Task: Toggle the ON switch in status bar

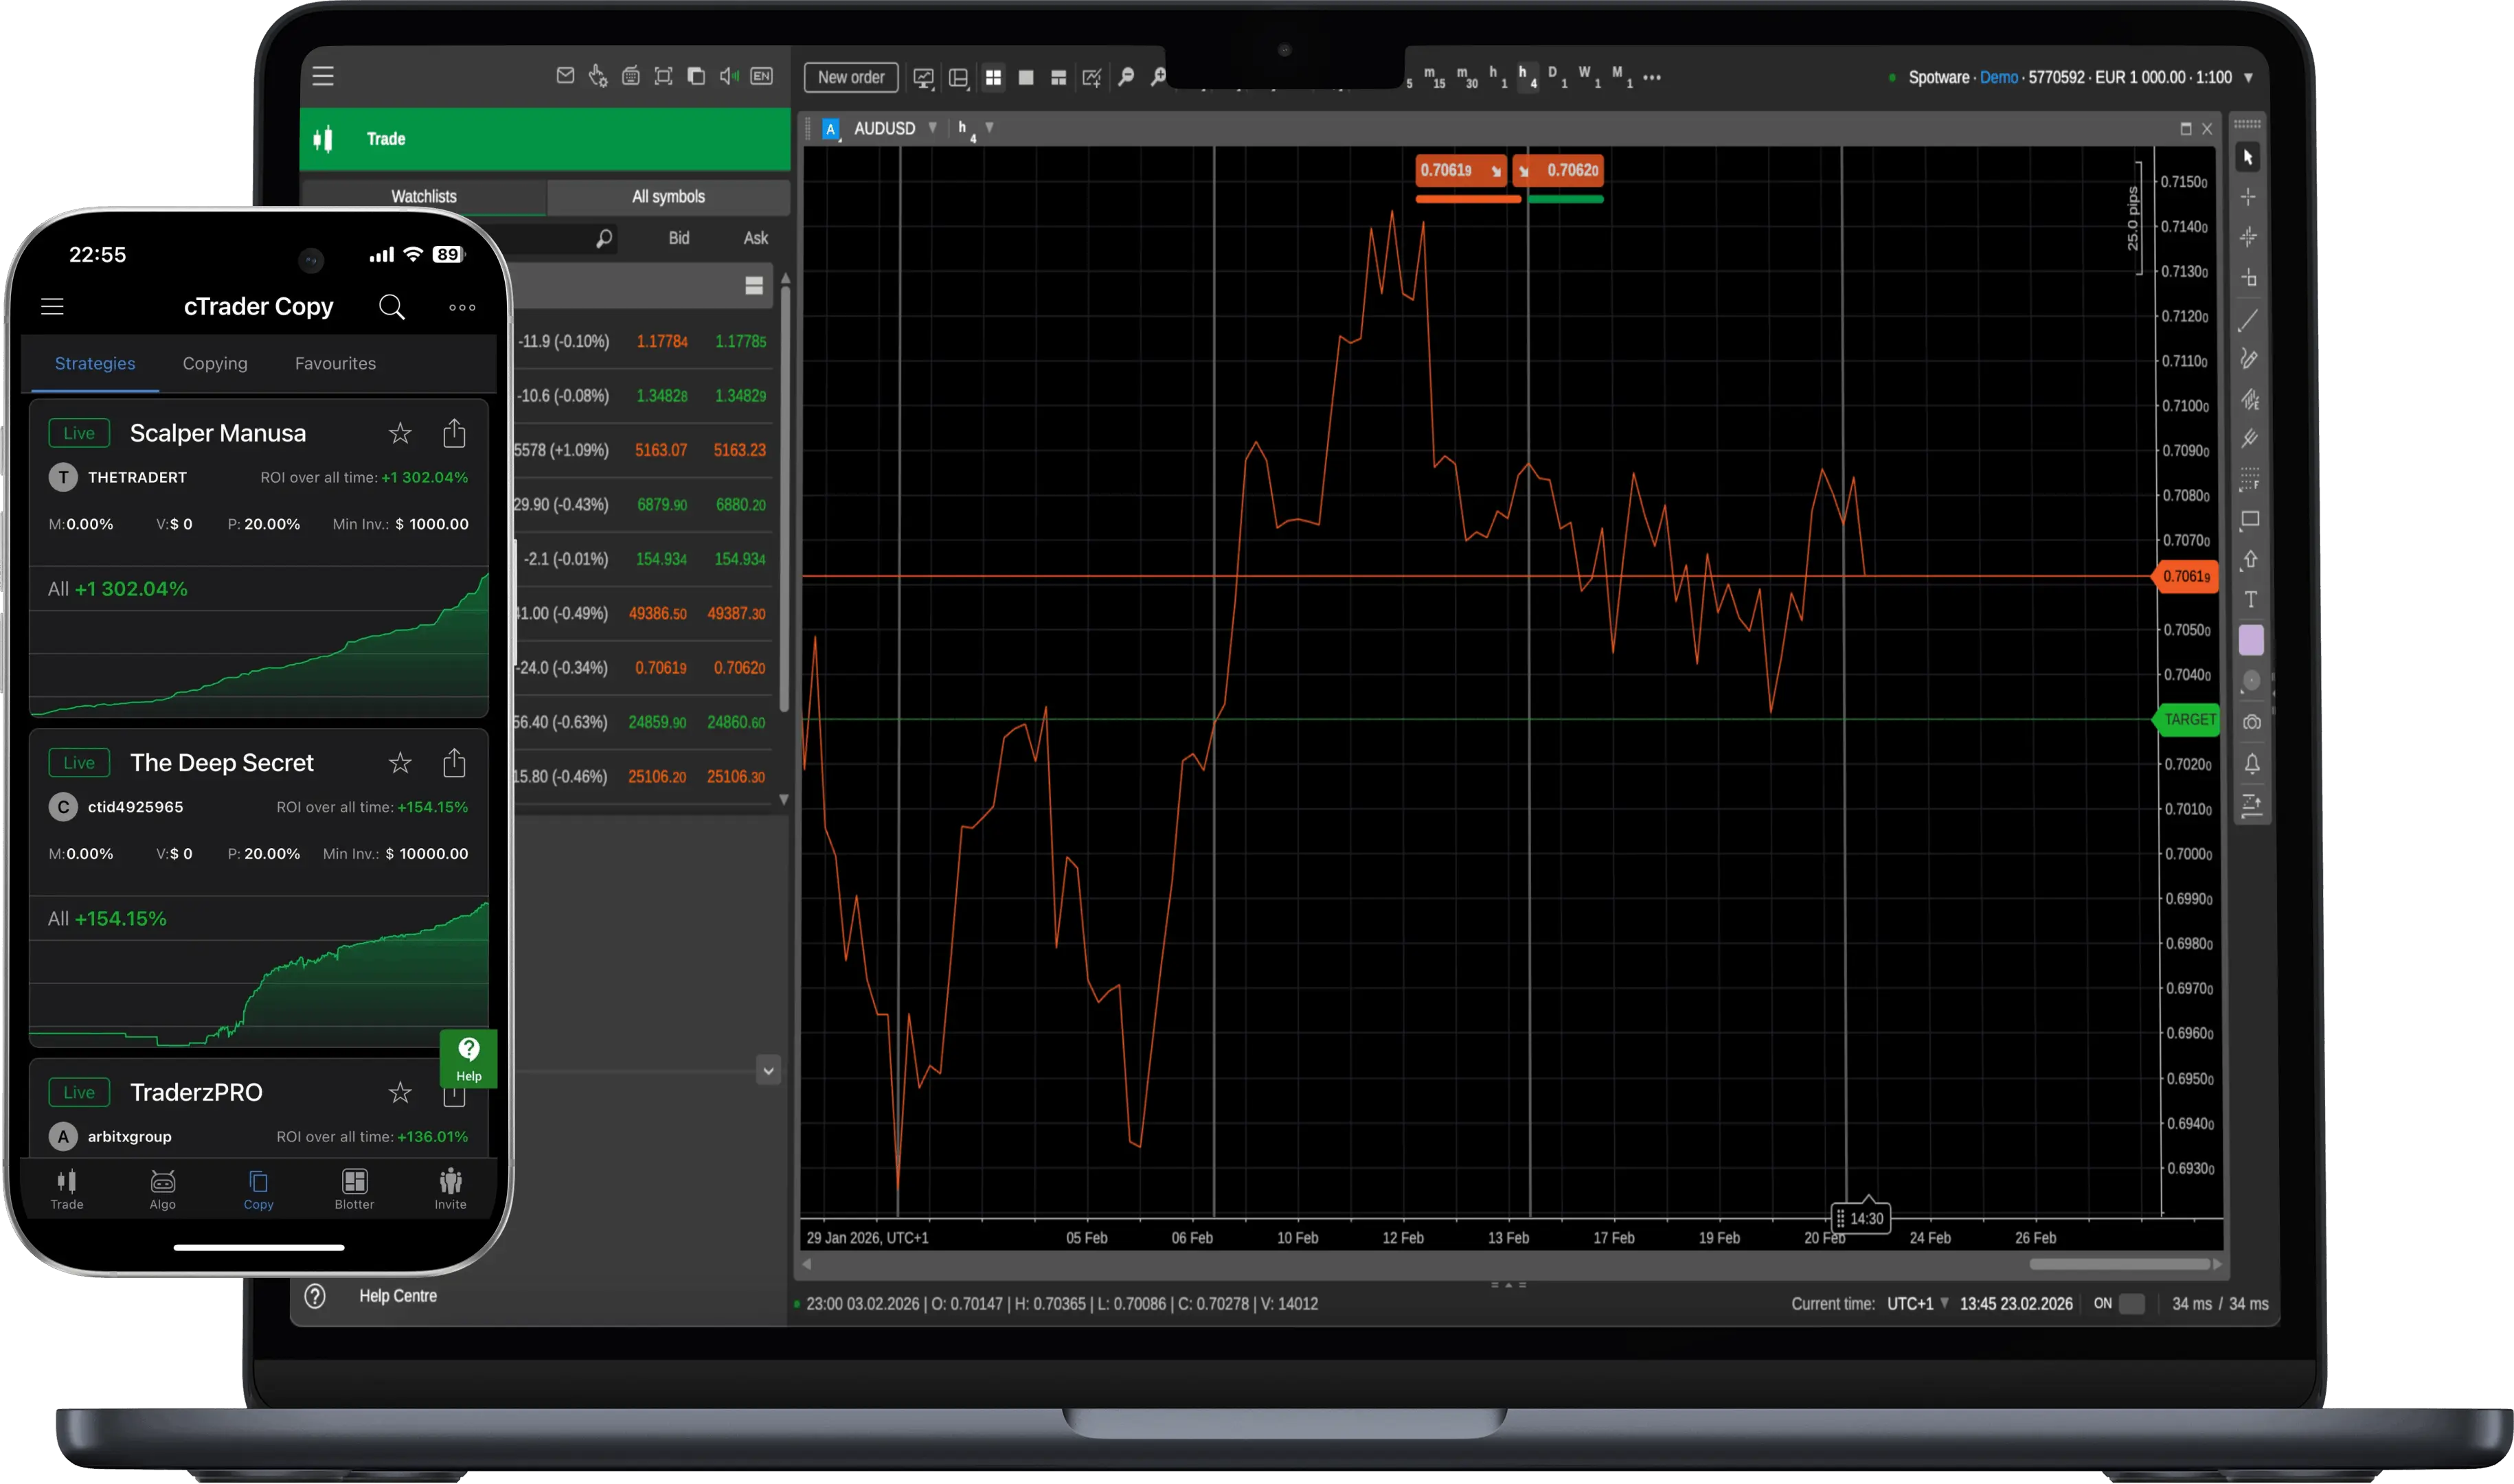Action: (x=2131, y=1304)
